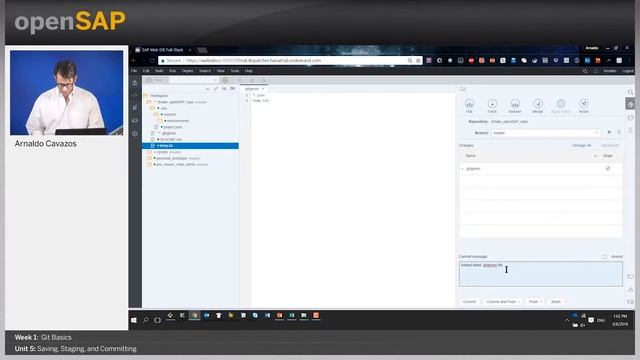Select SAP Web IDE Full-Stack browser tab

point(163,50)
